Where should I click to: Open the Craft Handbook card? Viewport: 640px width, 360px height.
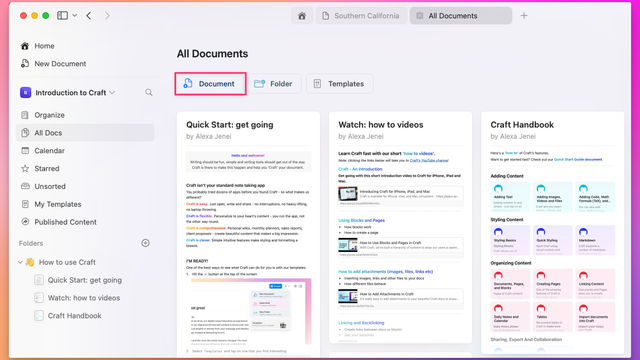pyautogui.click(x=553, y=233)
